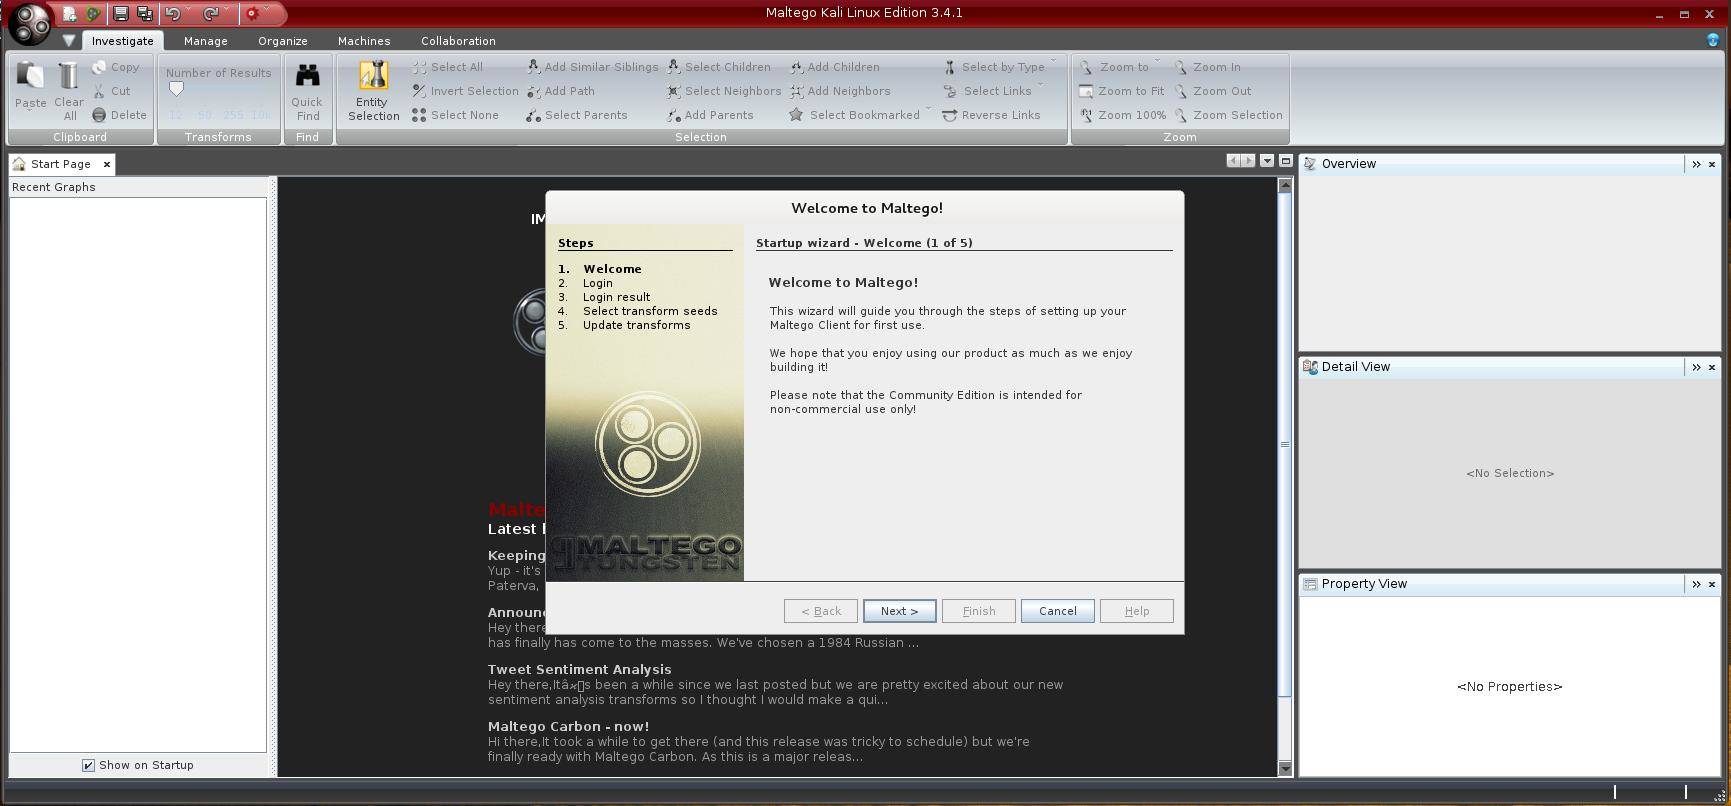Click the Next button in the wizard
The image size is (1731, 806).
pos(899,611)
